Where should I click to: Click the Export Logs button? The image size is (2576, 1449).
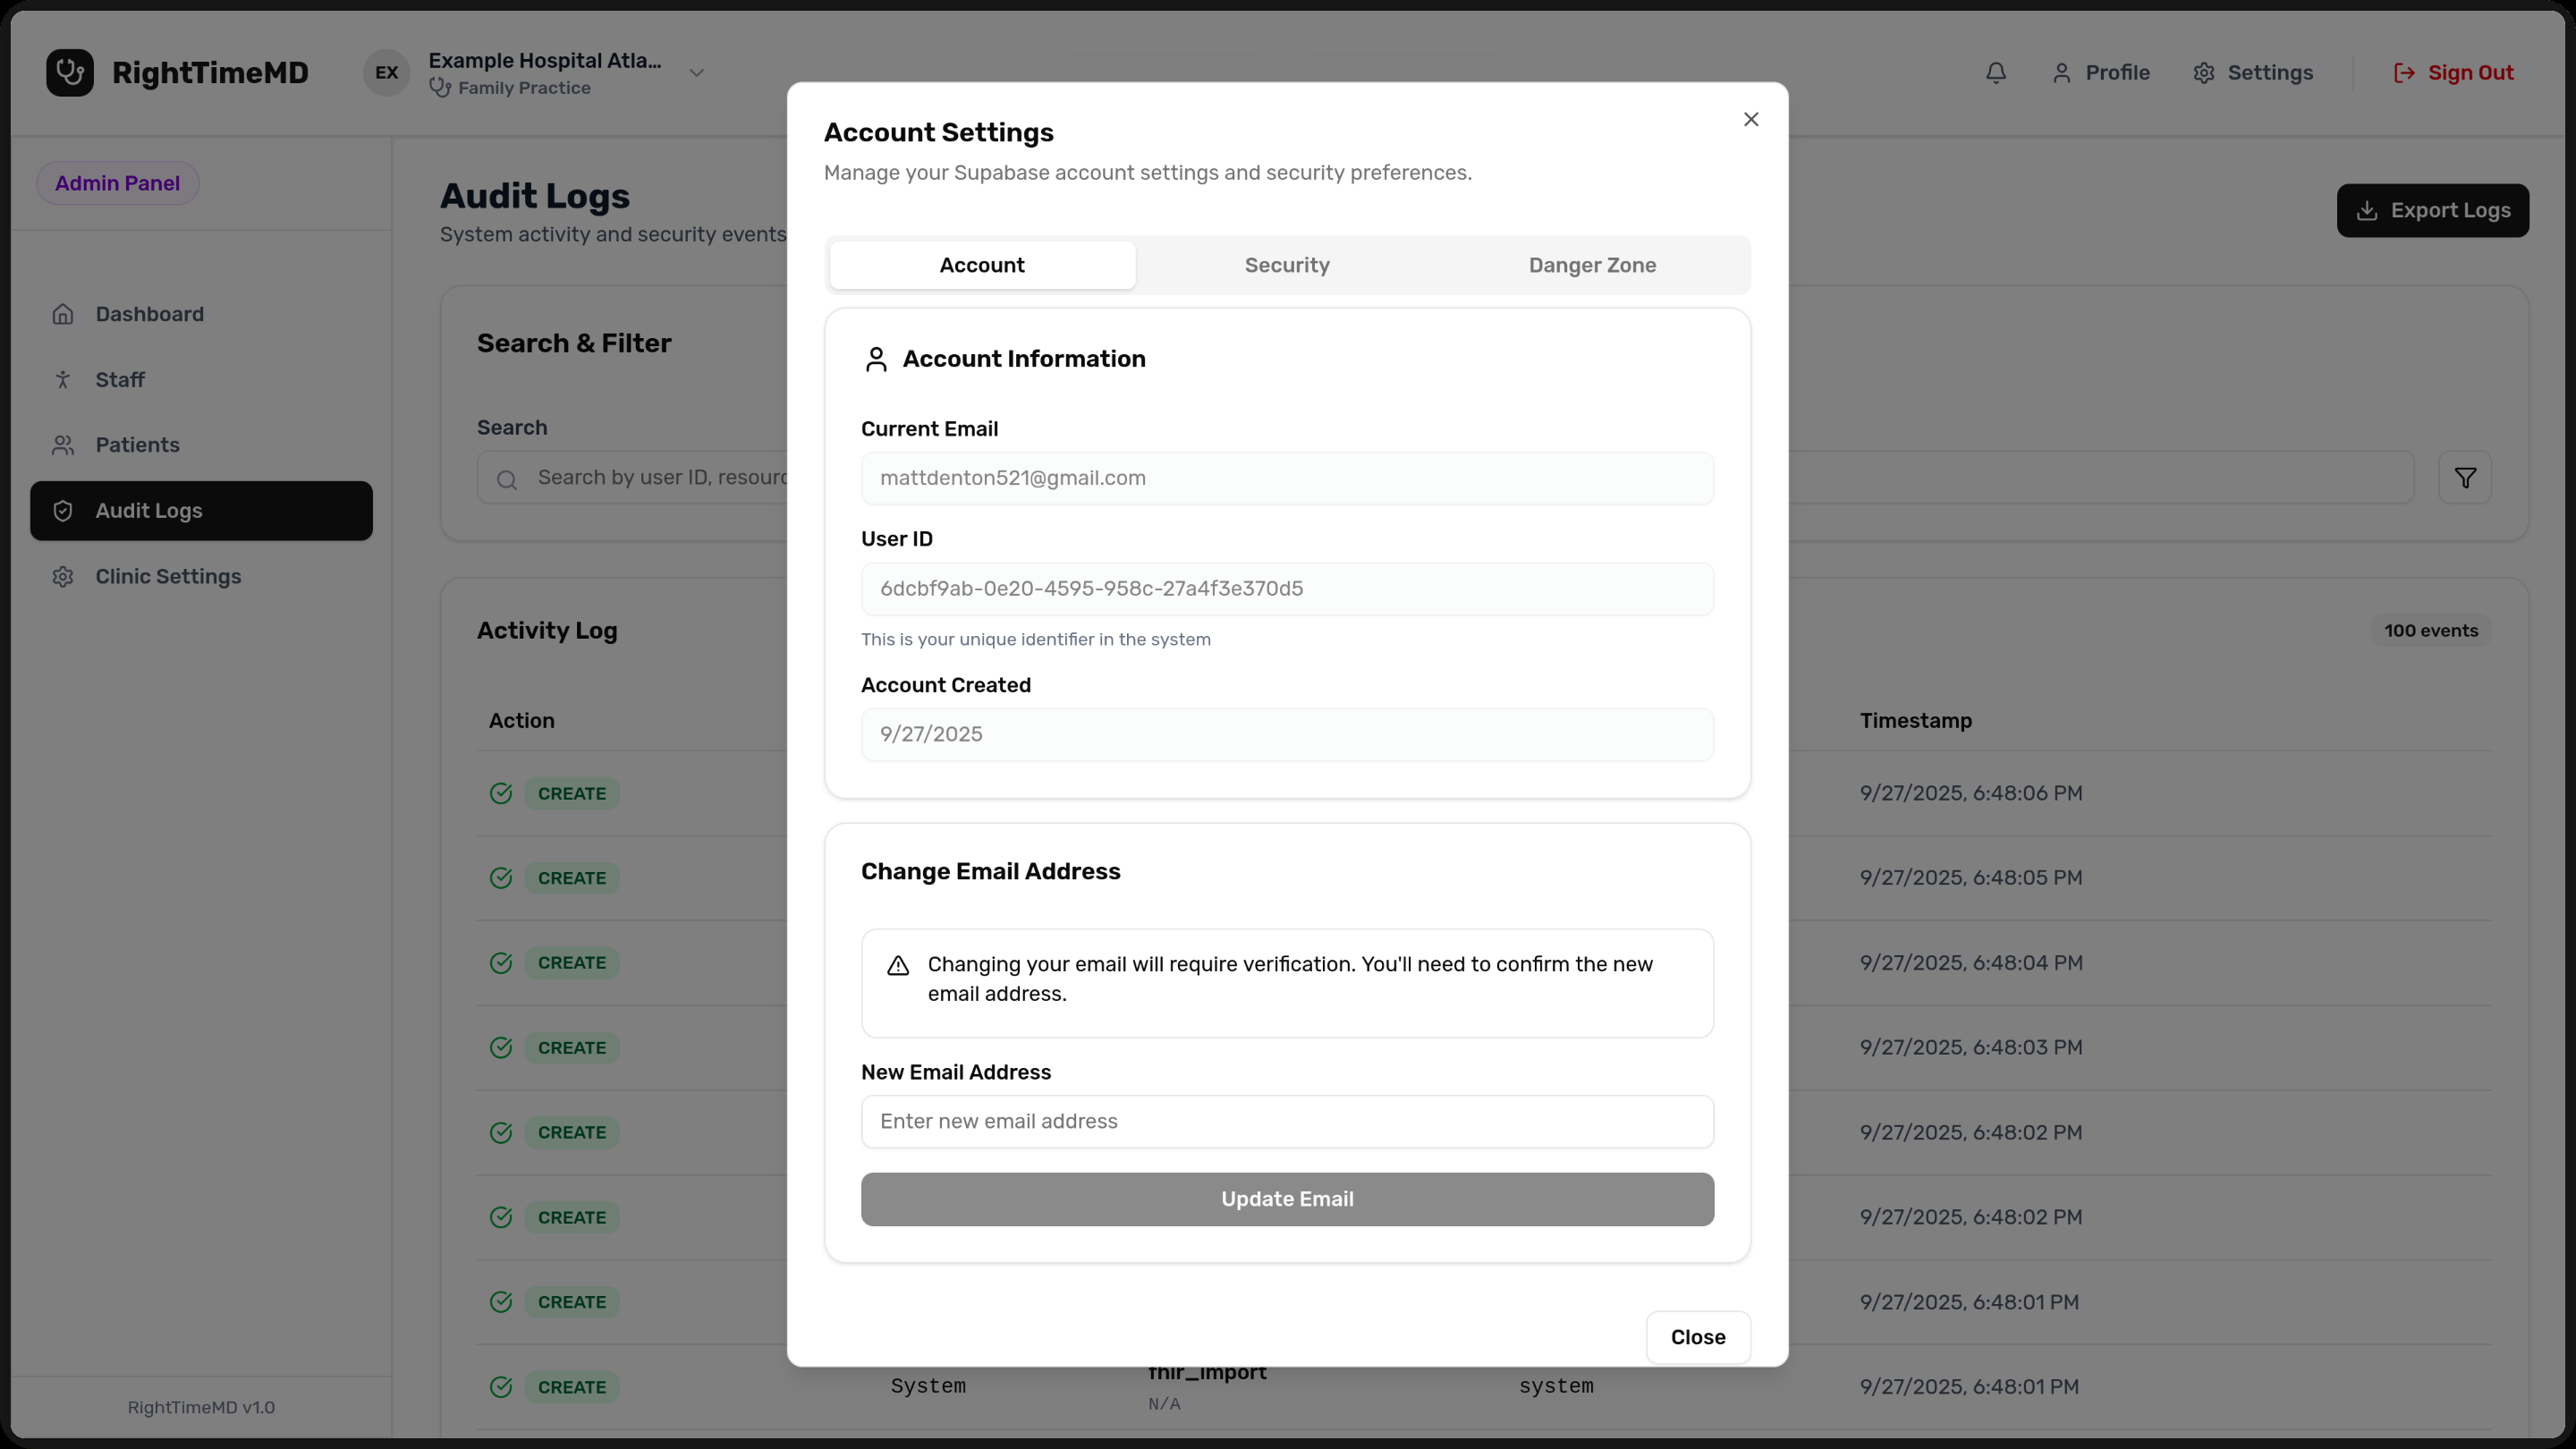(2431, 211)
